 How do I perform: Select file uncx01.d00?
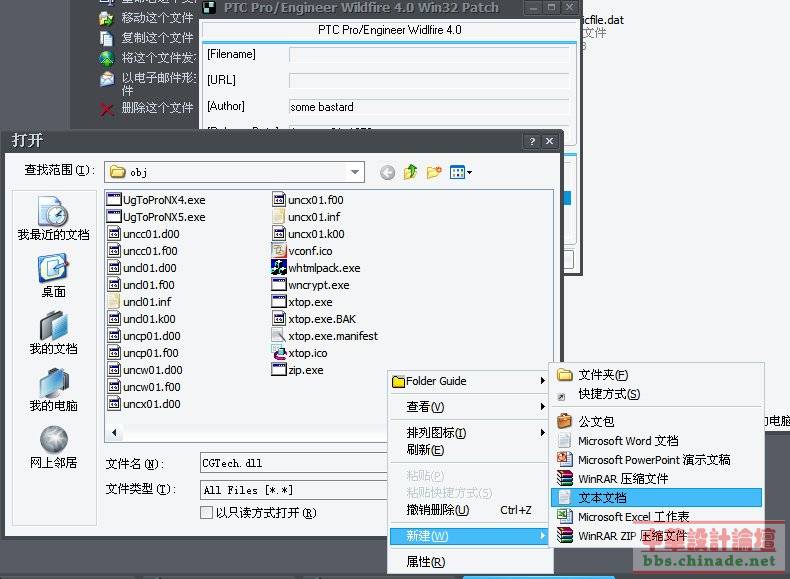(x=145, y=404)
